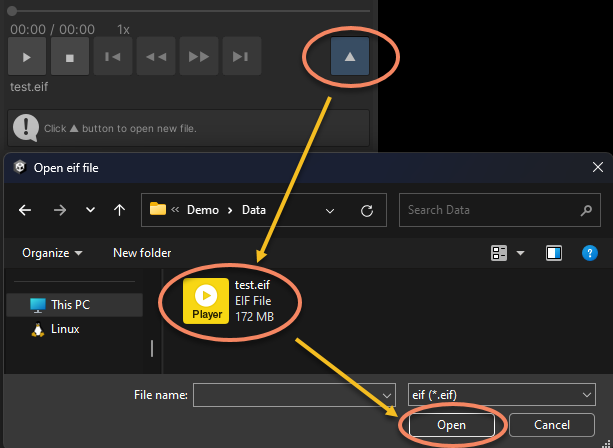Skip to the beginning of the track
This screenshot has height=448, width=613.
(113, 57)
